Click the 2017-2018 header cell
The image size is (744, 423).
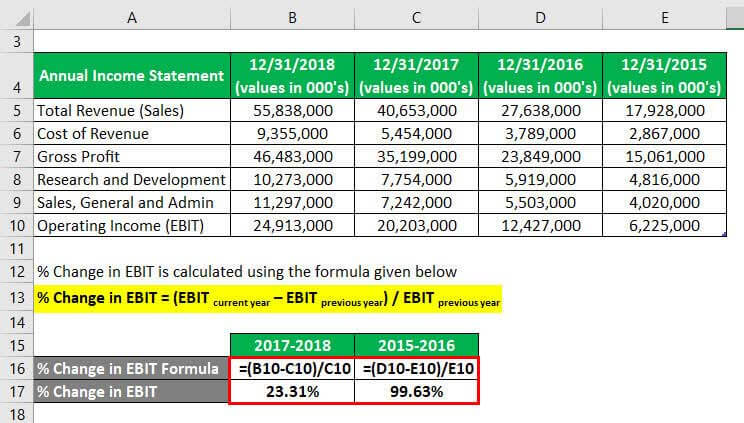(x=292, y=345)
